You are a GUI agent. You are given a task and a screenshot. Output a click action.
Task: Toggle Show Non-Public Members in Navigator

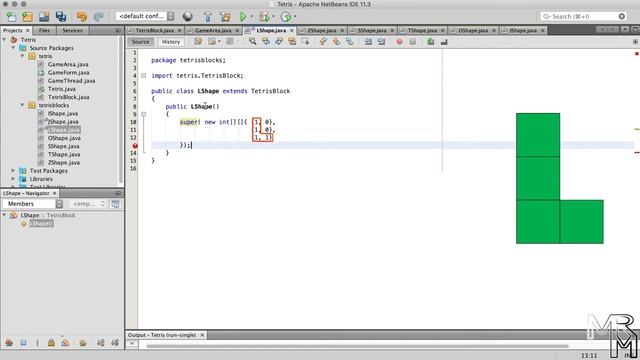click(51, 342)
